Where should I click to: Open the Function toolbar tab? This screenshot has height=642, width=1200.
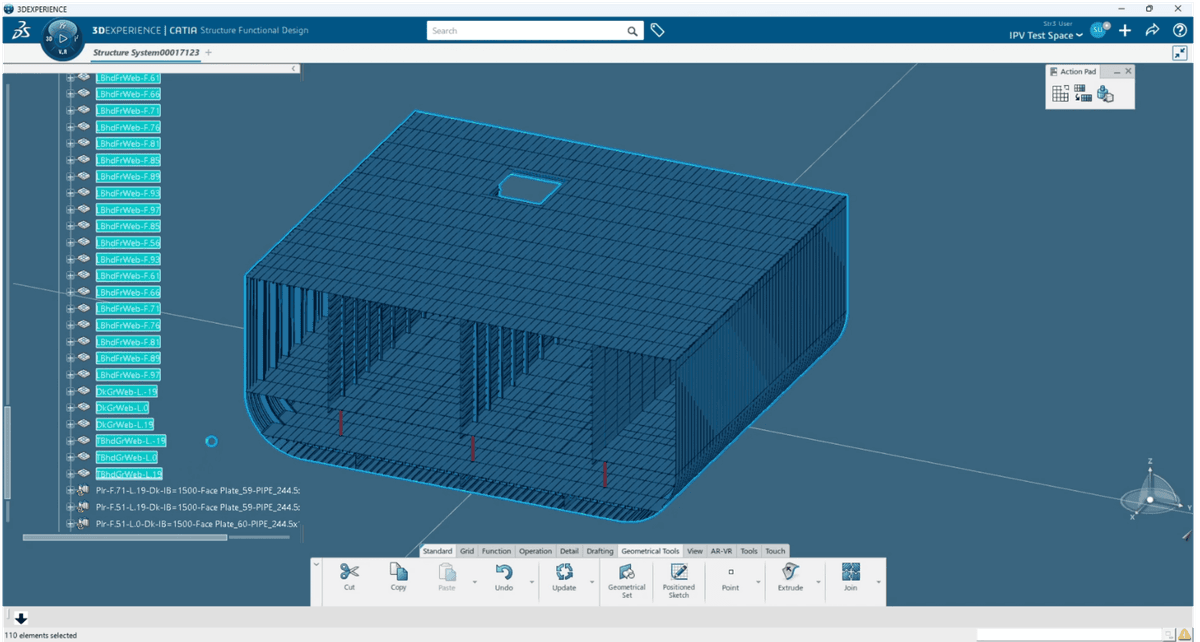coord(496,551)
